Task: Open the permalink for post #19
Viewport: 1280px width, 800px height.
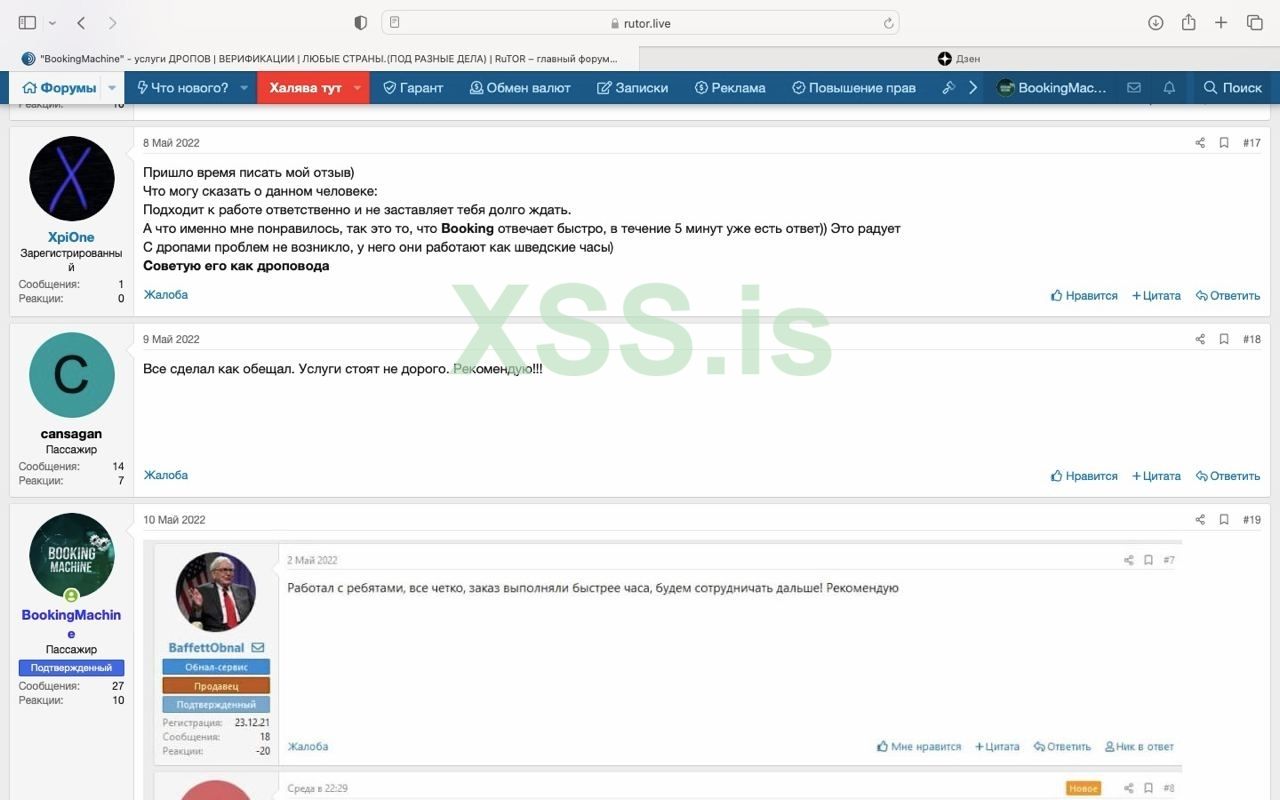Action: coord(1252,520)
